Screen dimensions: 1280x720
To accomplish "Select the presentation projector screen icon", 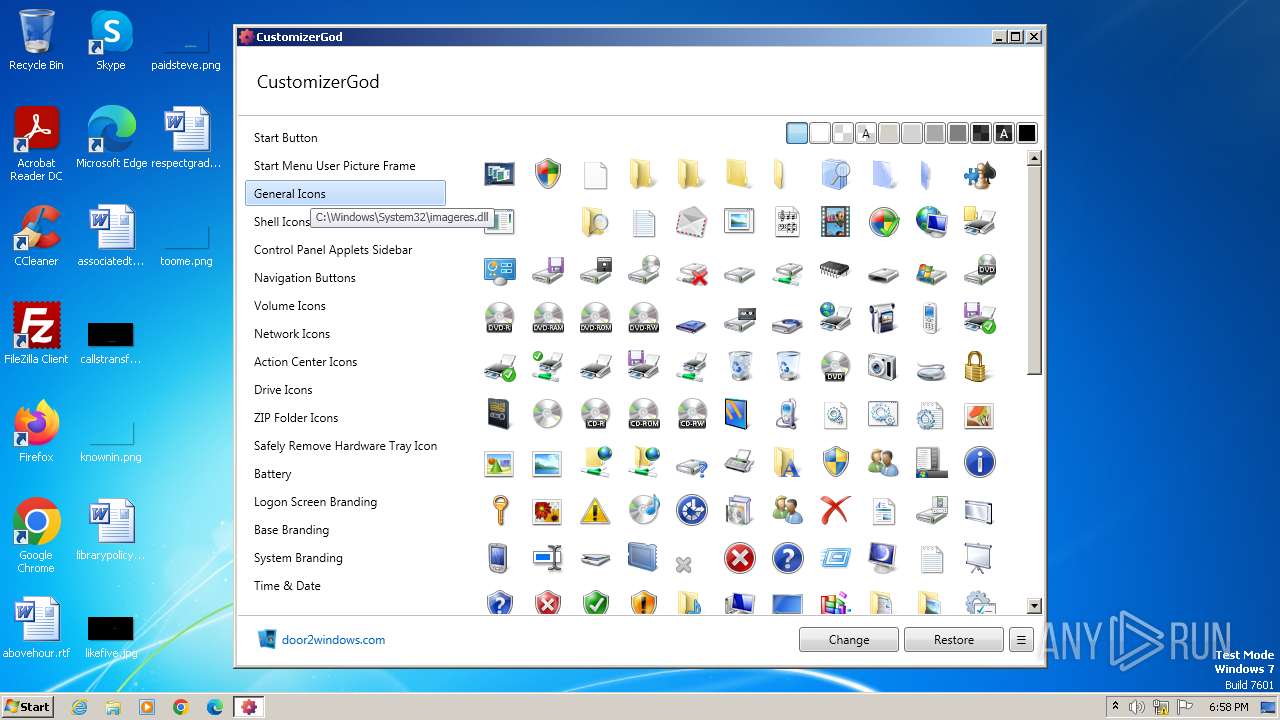I will (x=979, y=558).
